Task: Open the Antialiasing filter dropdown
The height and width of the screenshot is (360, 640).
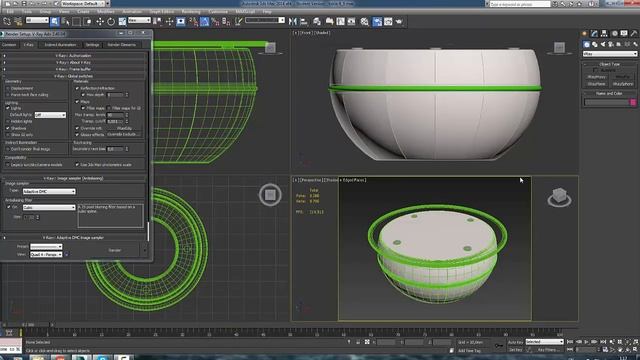Action: [x=49, y=207]
